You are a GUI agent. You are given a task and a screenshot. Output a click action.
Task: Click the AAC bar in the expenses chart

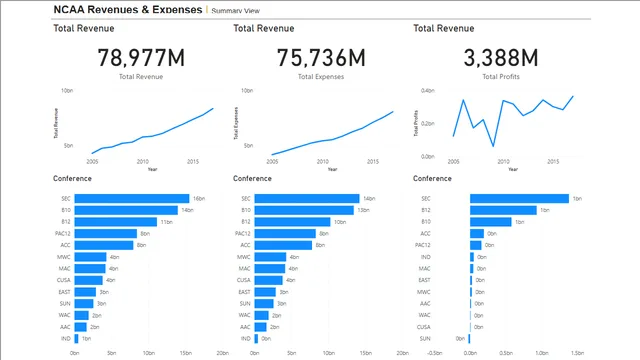click(260, 327)
